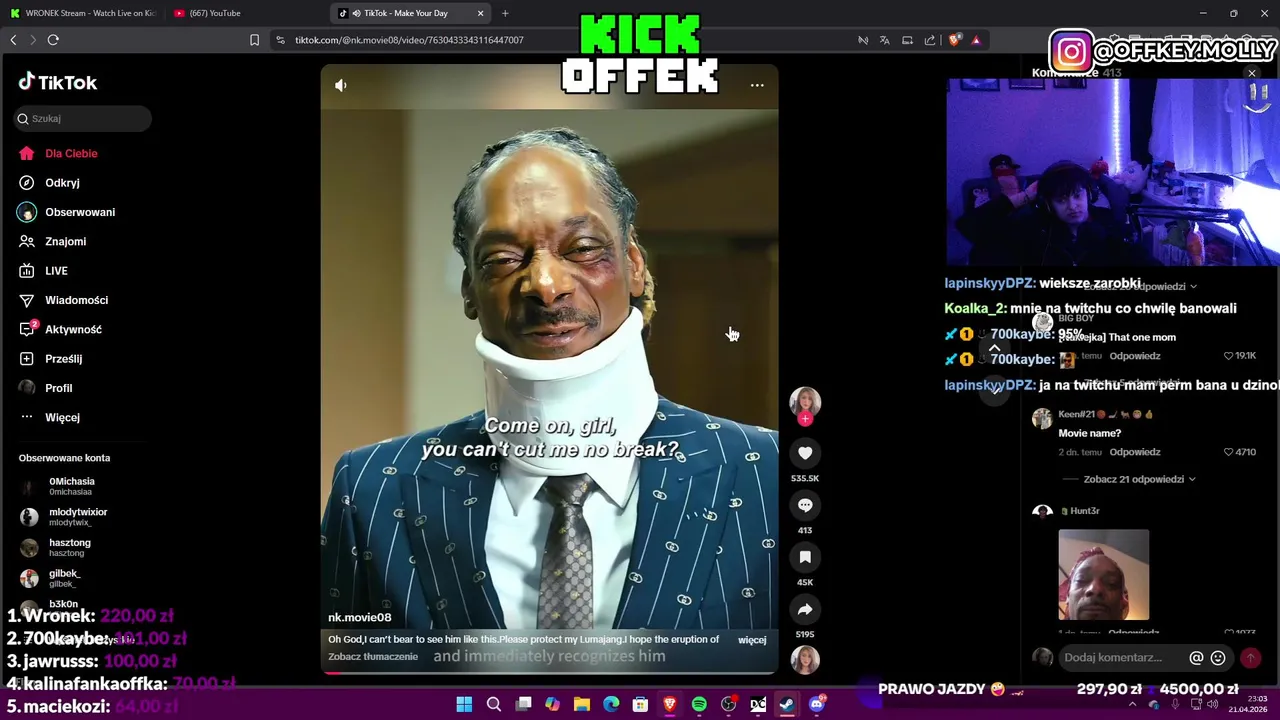The height and width of the screenshot is (720, 1280).
Task: Switch to the (667) YouTube tab
Action: pyautogui.click(x=215, y=13)
